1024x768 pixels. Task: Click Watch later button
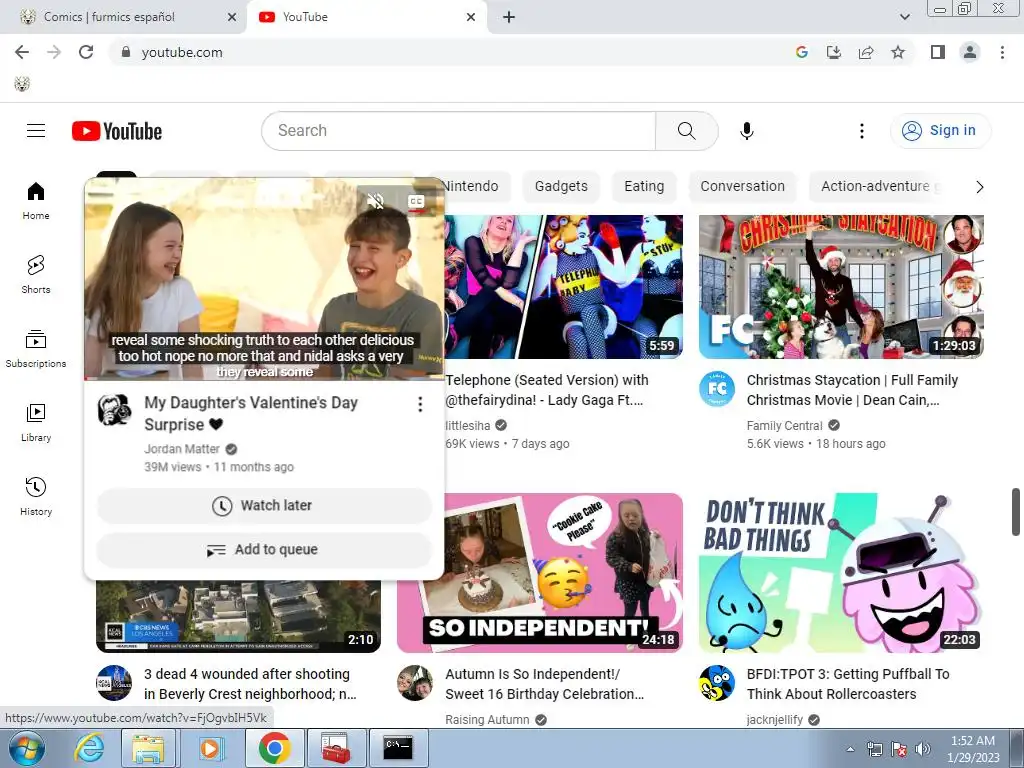(264, 505)
